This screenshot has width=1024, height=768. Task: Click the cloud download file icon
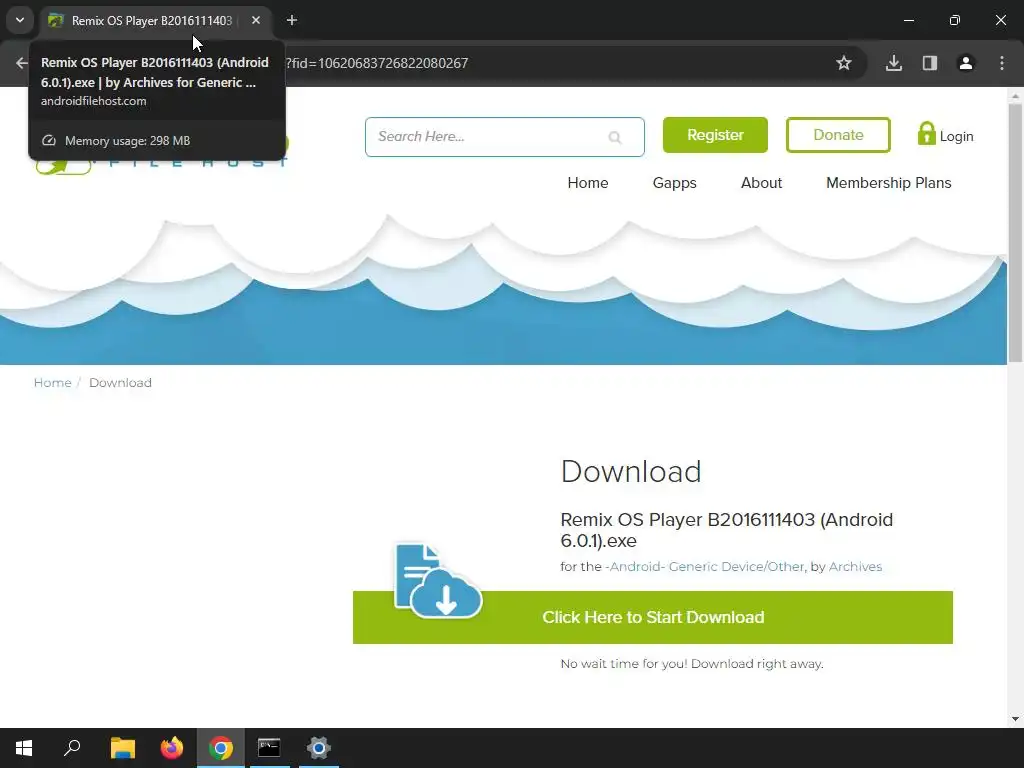click(438, 581)
